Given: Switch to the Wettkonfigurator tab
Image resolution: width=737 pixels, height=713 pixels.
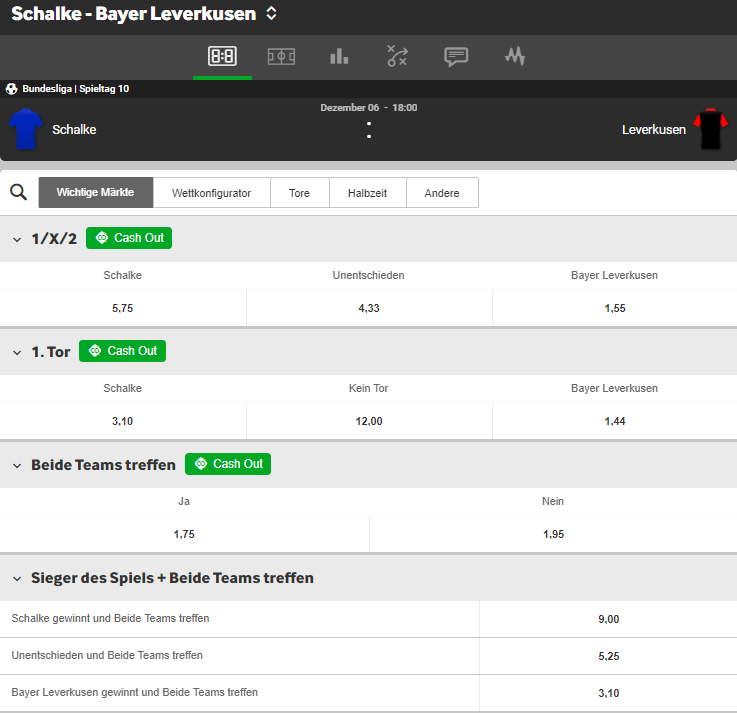Looking at the screenshot, I should pos(212,192).
